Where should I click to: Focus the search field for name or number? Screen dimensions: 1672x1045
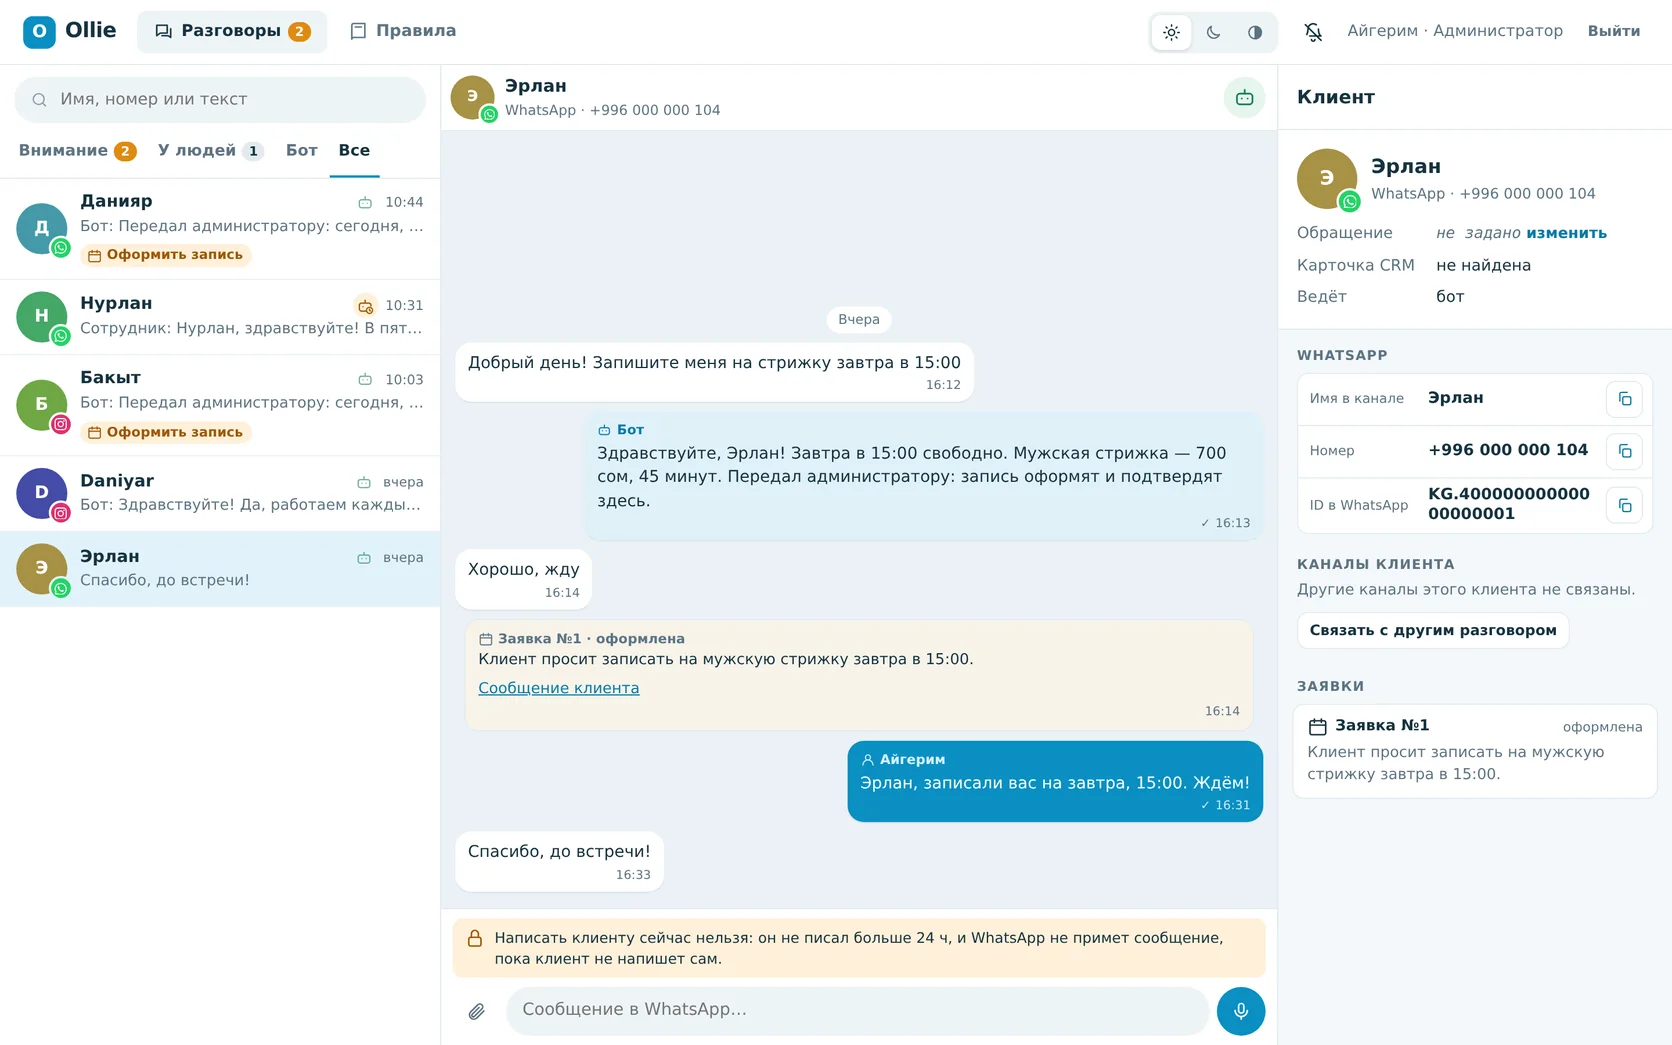coord(220,100)
